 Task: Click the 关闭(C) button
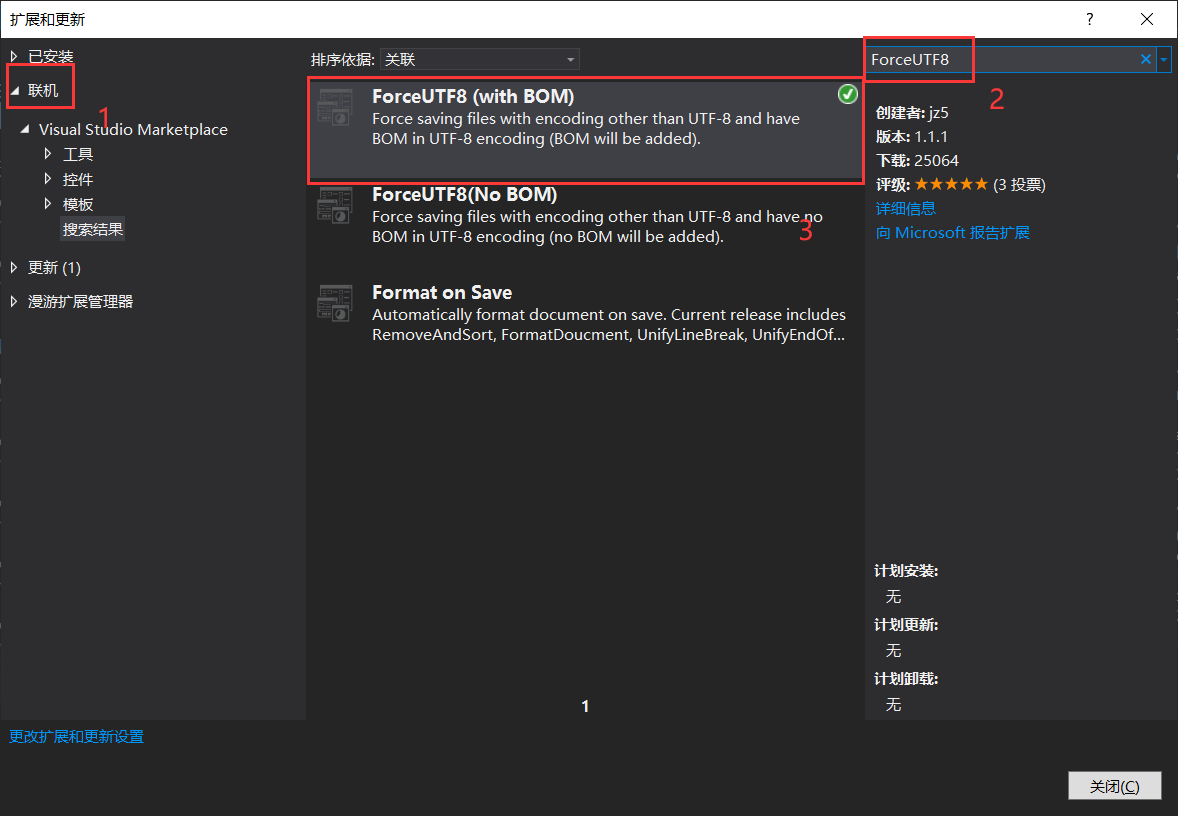(x=1114, y=786)
